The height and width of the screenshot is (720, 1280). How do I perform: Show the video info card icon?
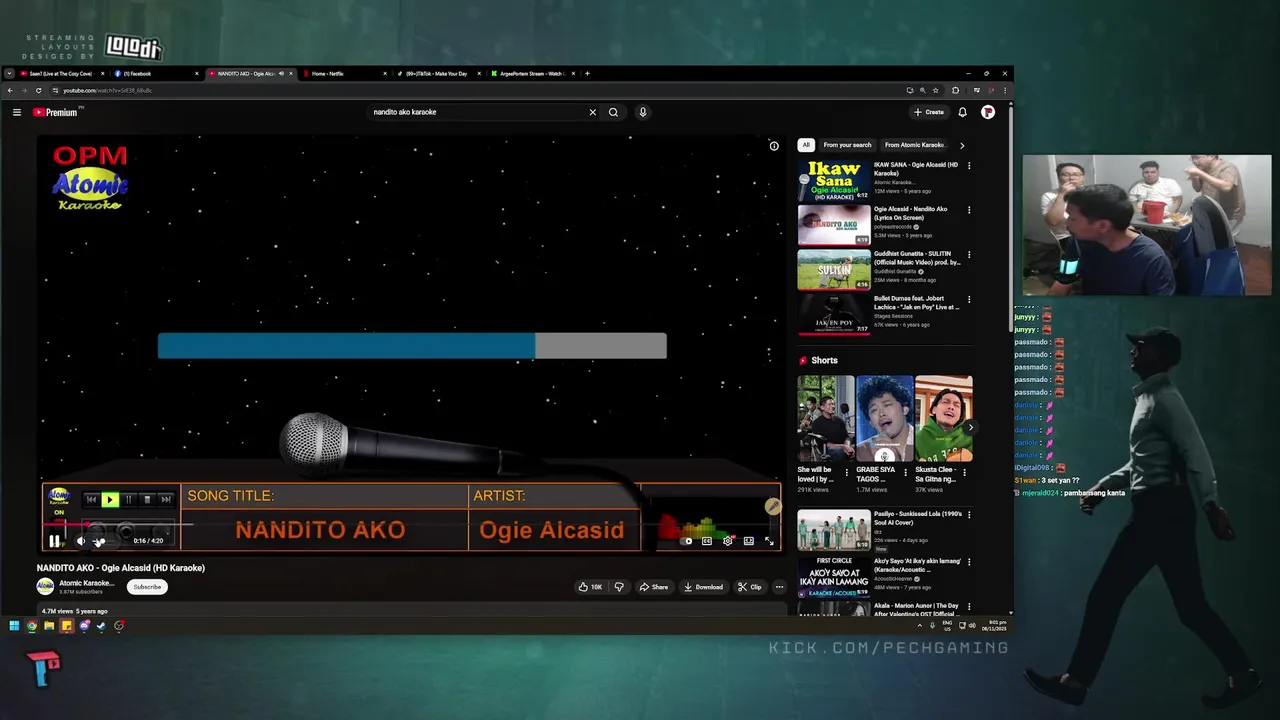774,146
